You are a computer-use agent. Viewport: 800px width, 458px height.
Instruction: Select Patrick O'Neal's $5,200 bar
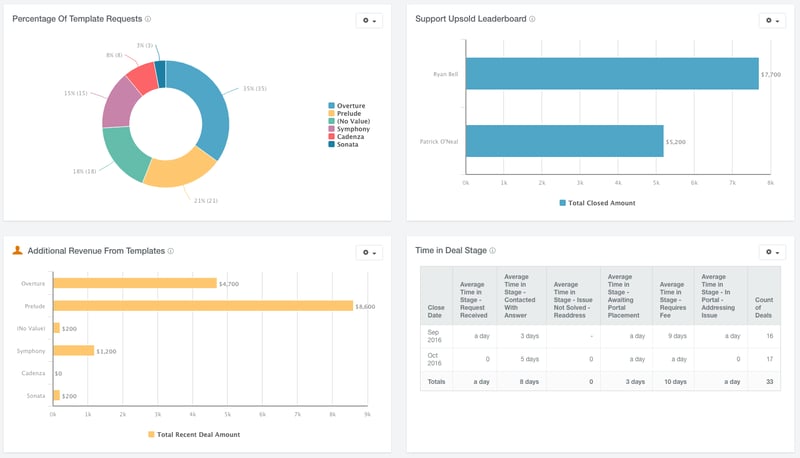(x=563, y=141)
